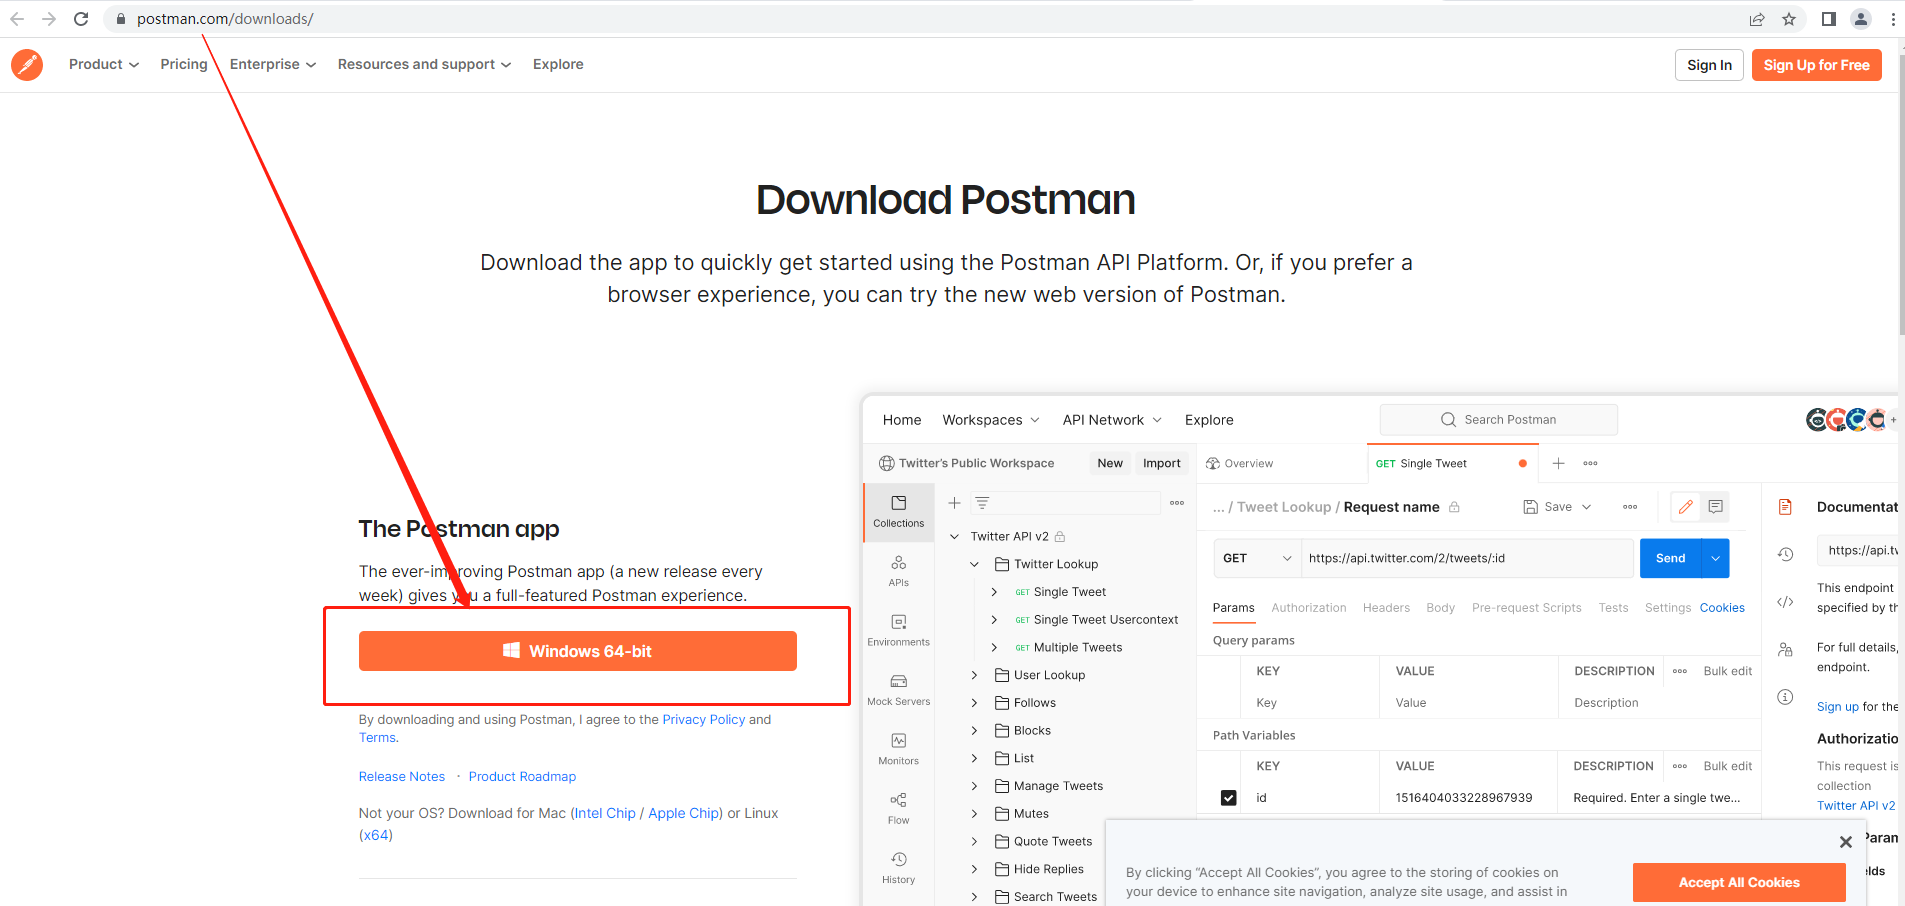Open the Documentation icon in the right sidebar
Image resolution: width=1905 pixels, height=906 pixels.
point(1785,507)
